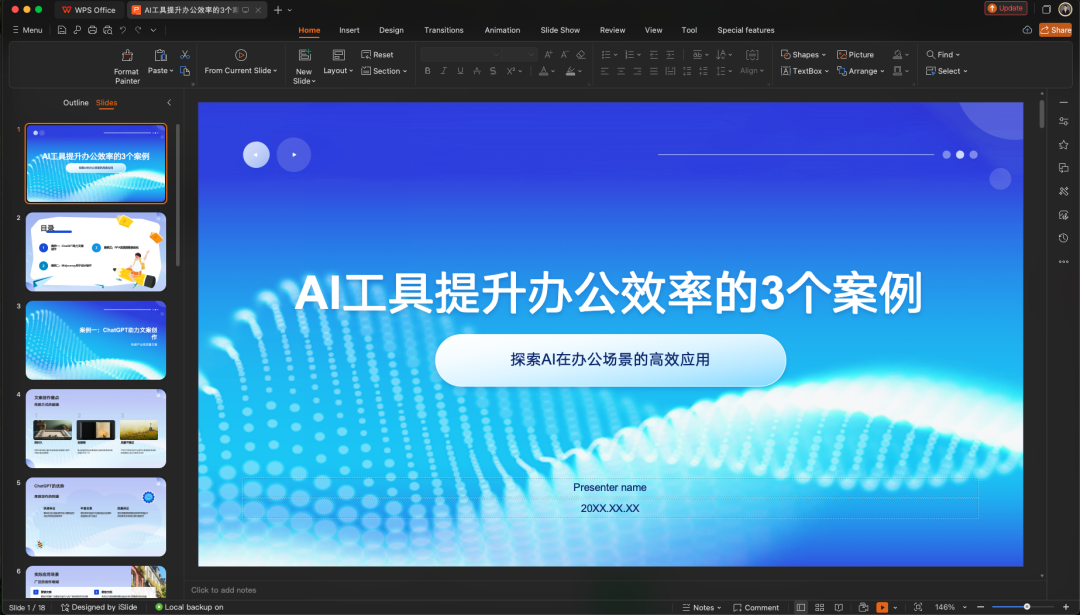The width and height of the screenshot is (1080, 615).
Task: Click the orange Update button
Action: [x=1005, y=8]
